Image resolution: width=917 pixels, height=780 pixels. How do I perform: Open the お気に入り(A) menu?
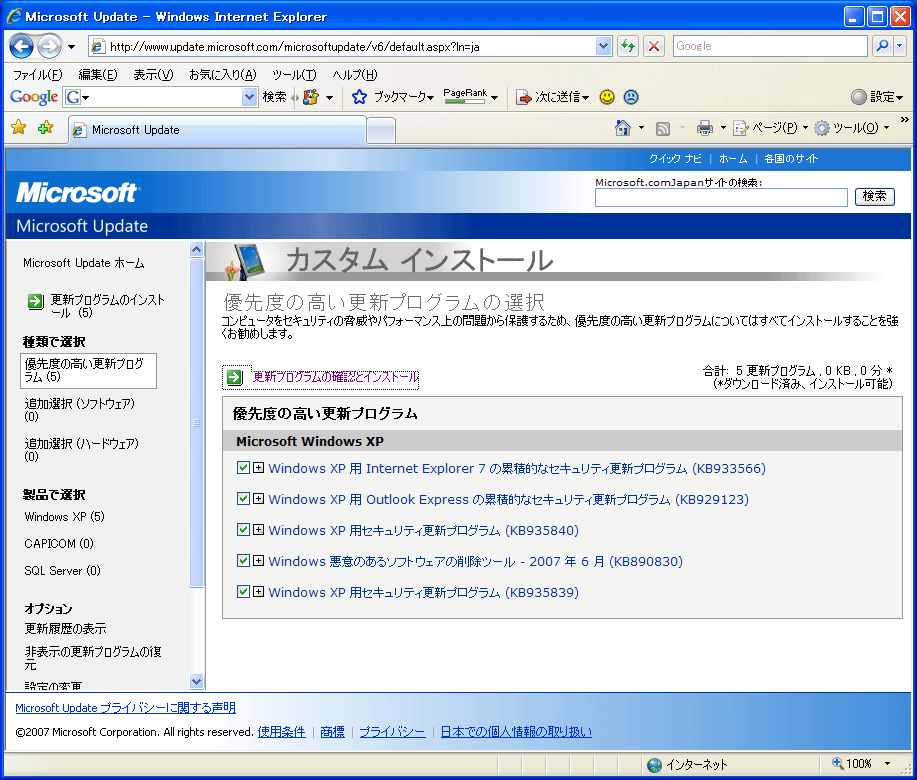click(223, 75)
